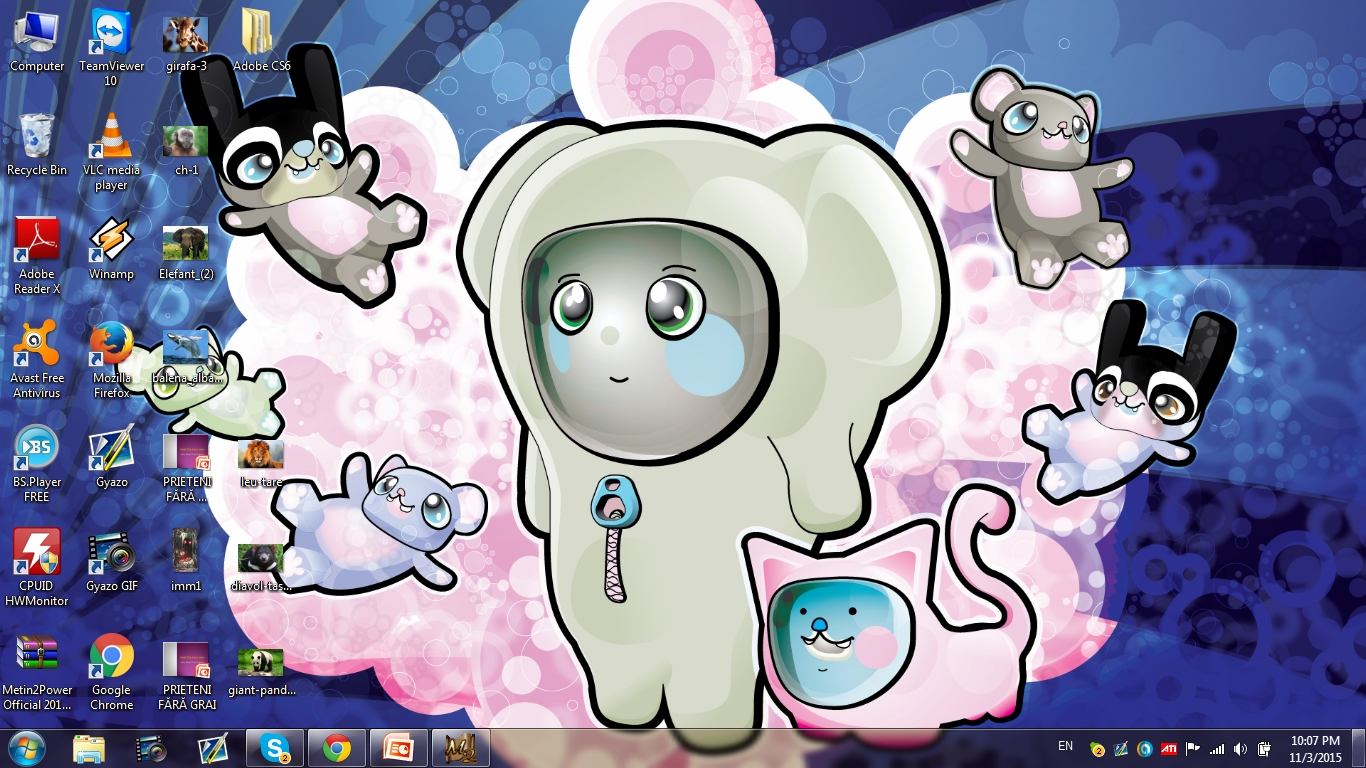1366x768 pixels.
Task: Click Gyazo pinned taskbar icon
Action: pos(213,748)
